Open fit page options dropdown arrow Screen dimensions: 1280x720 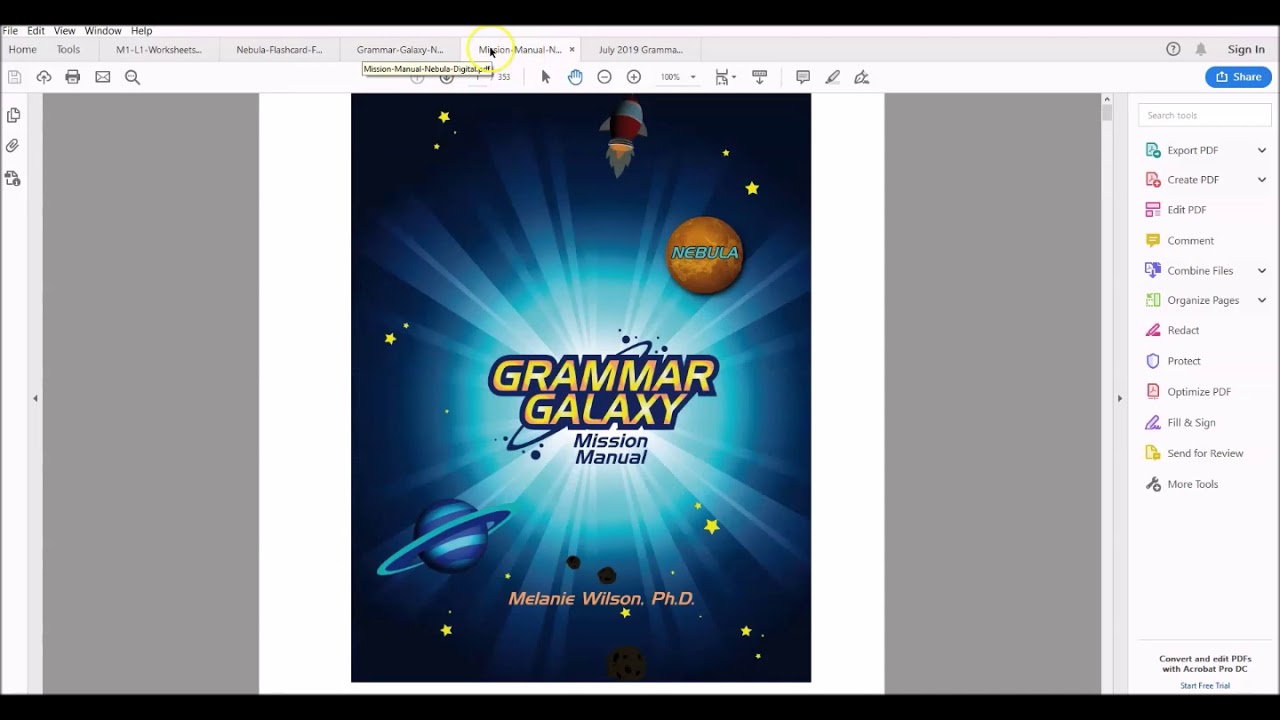pyautogui.click(x=734, y=77)
